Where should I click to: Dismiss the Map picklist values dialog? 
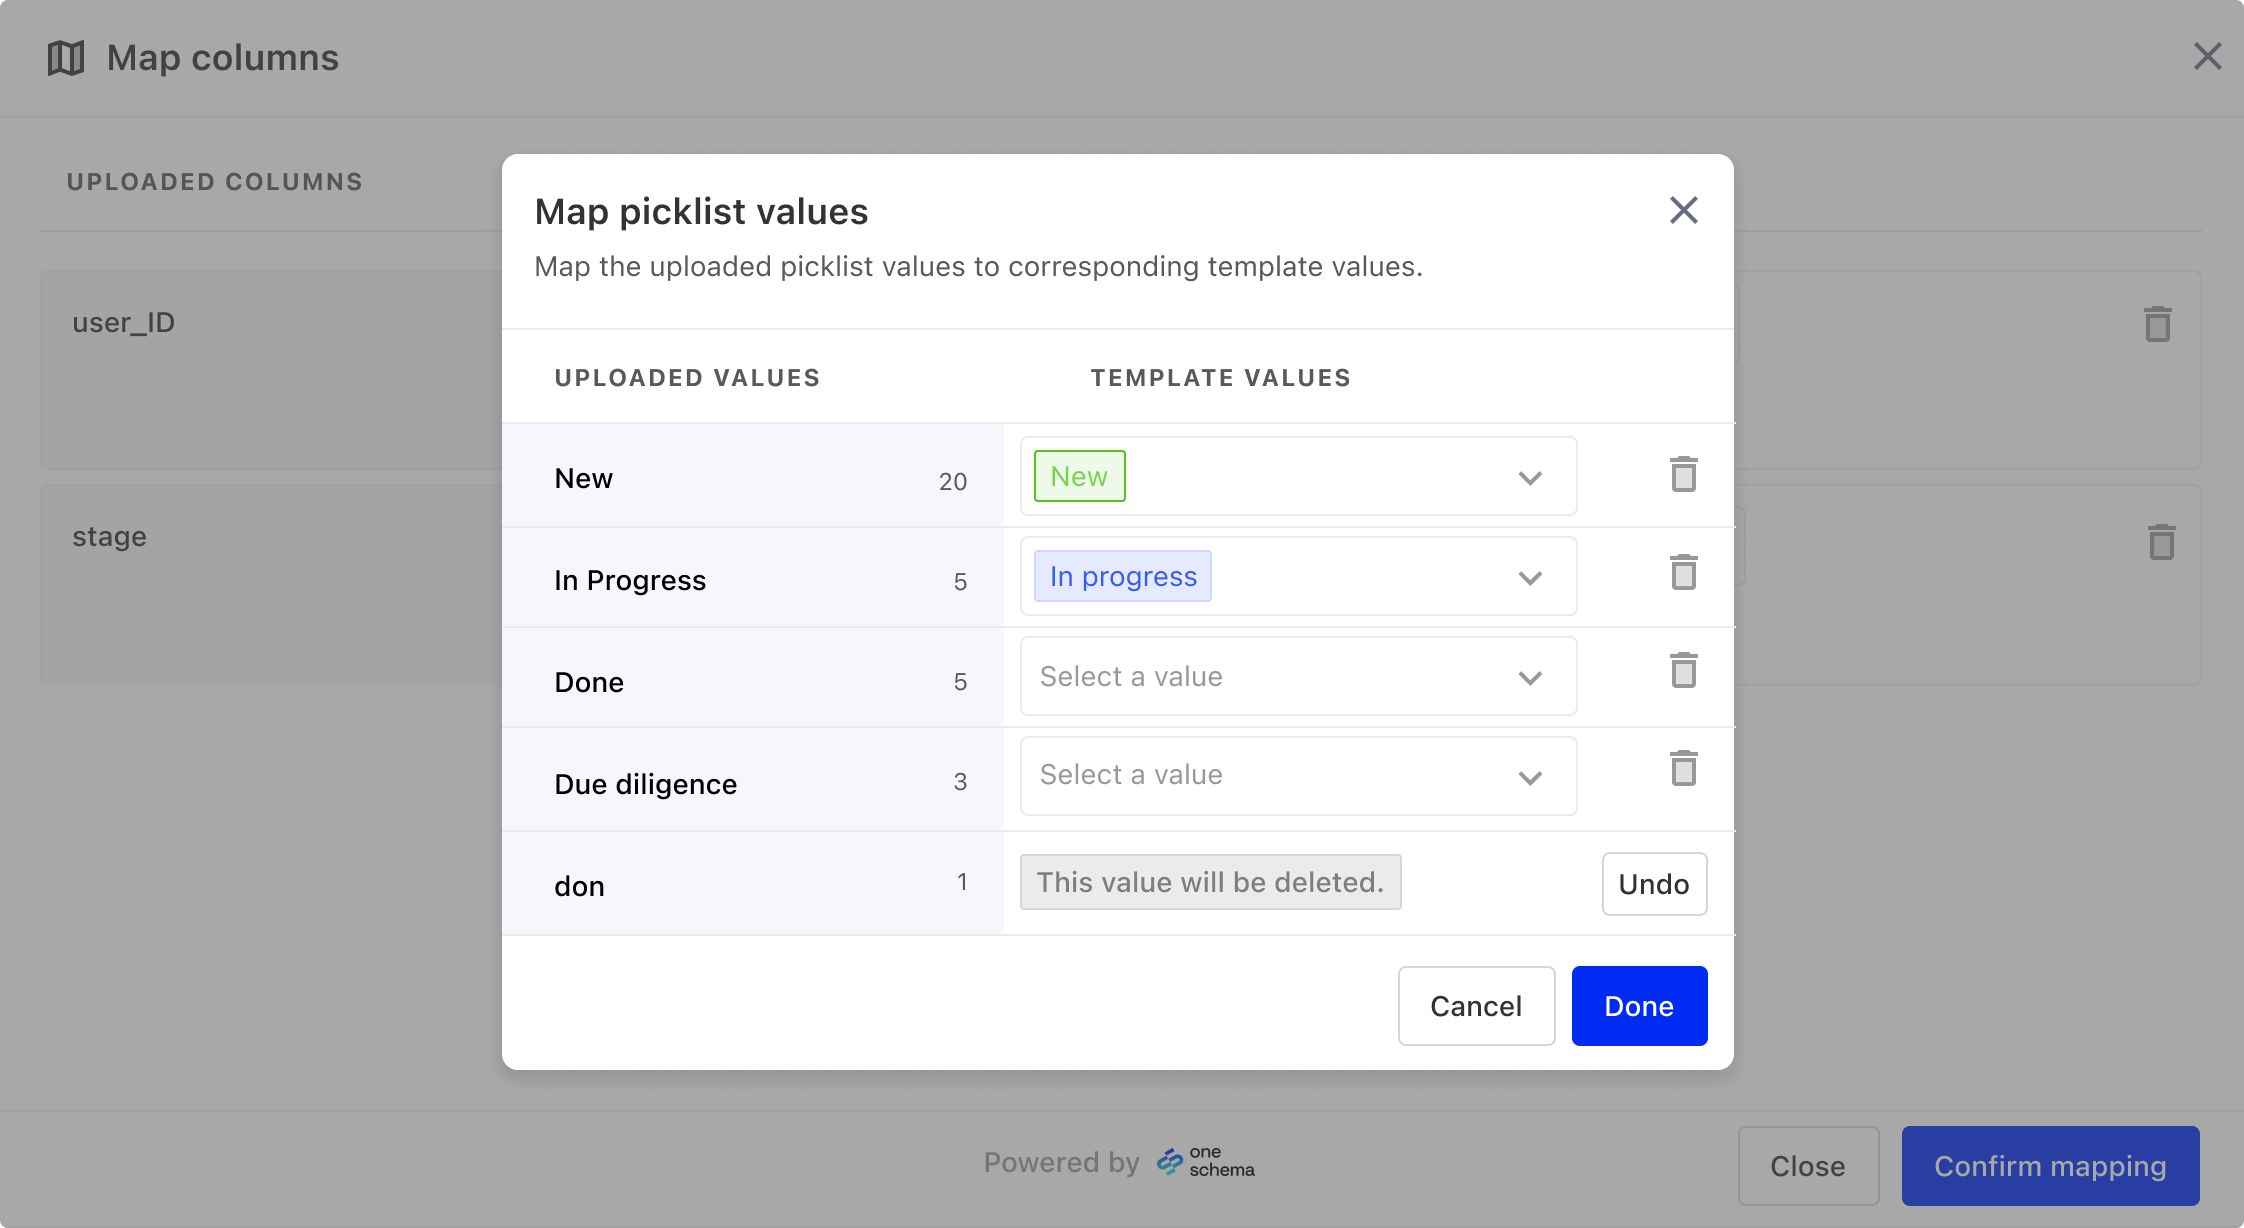click(x=1683, y=210)
